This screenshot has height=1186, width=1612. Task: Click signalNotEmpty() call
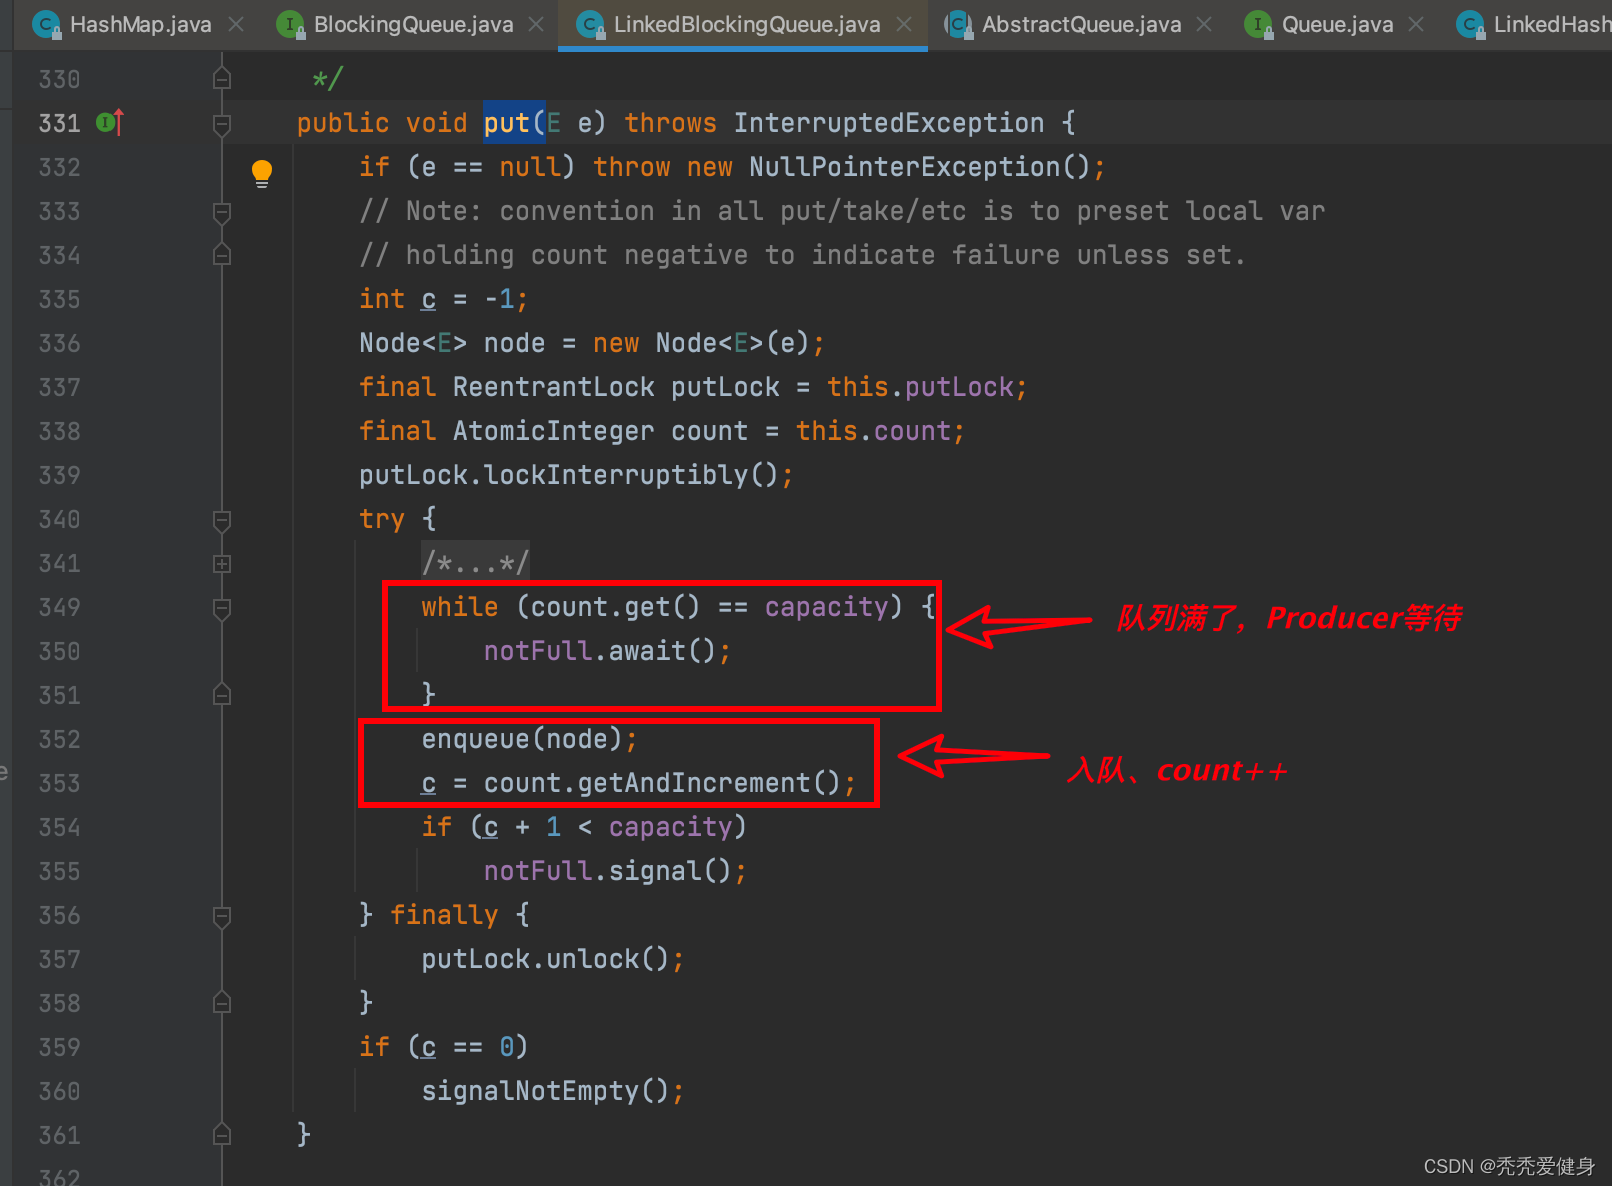pyautogui.click(x=545, y=1091)
